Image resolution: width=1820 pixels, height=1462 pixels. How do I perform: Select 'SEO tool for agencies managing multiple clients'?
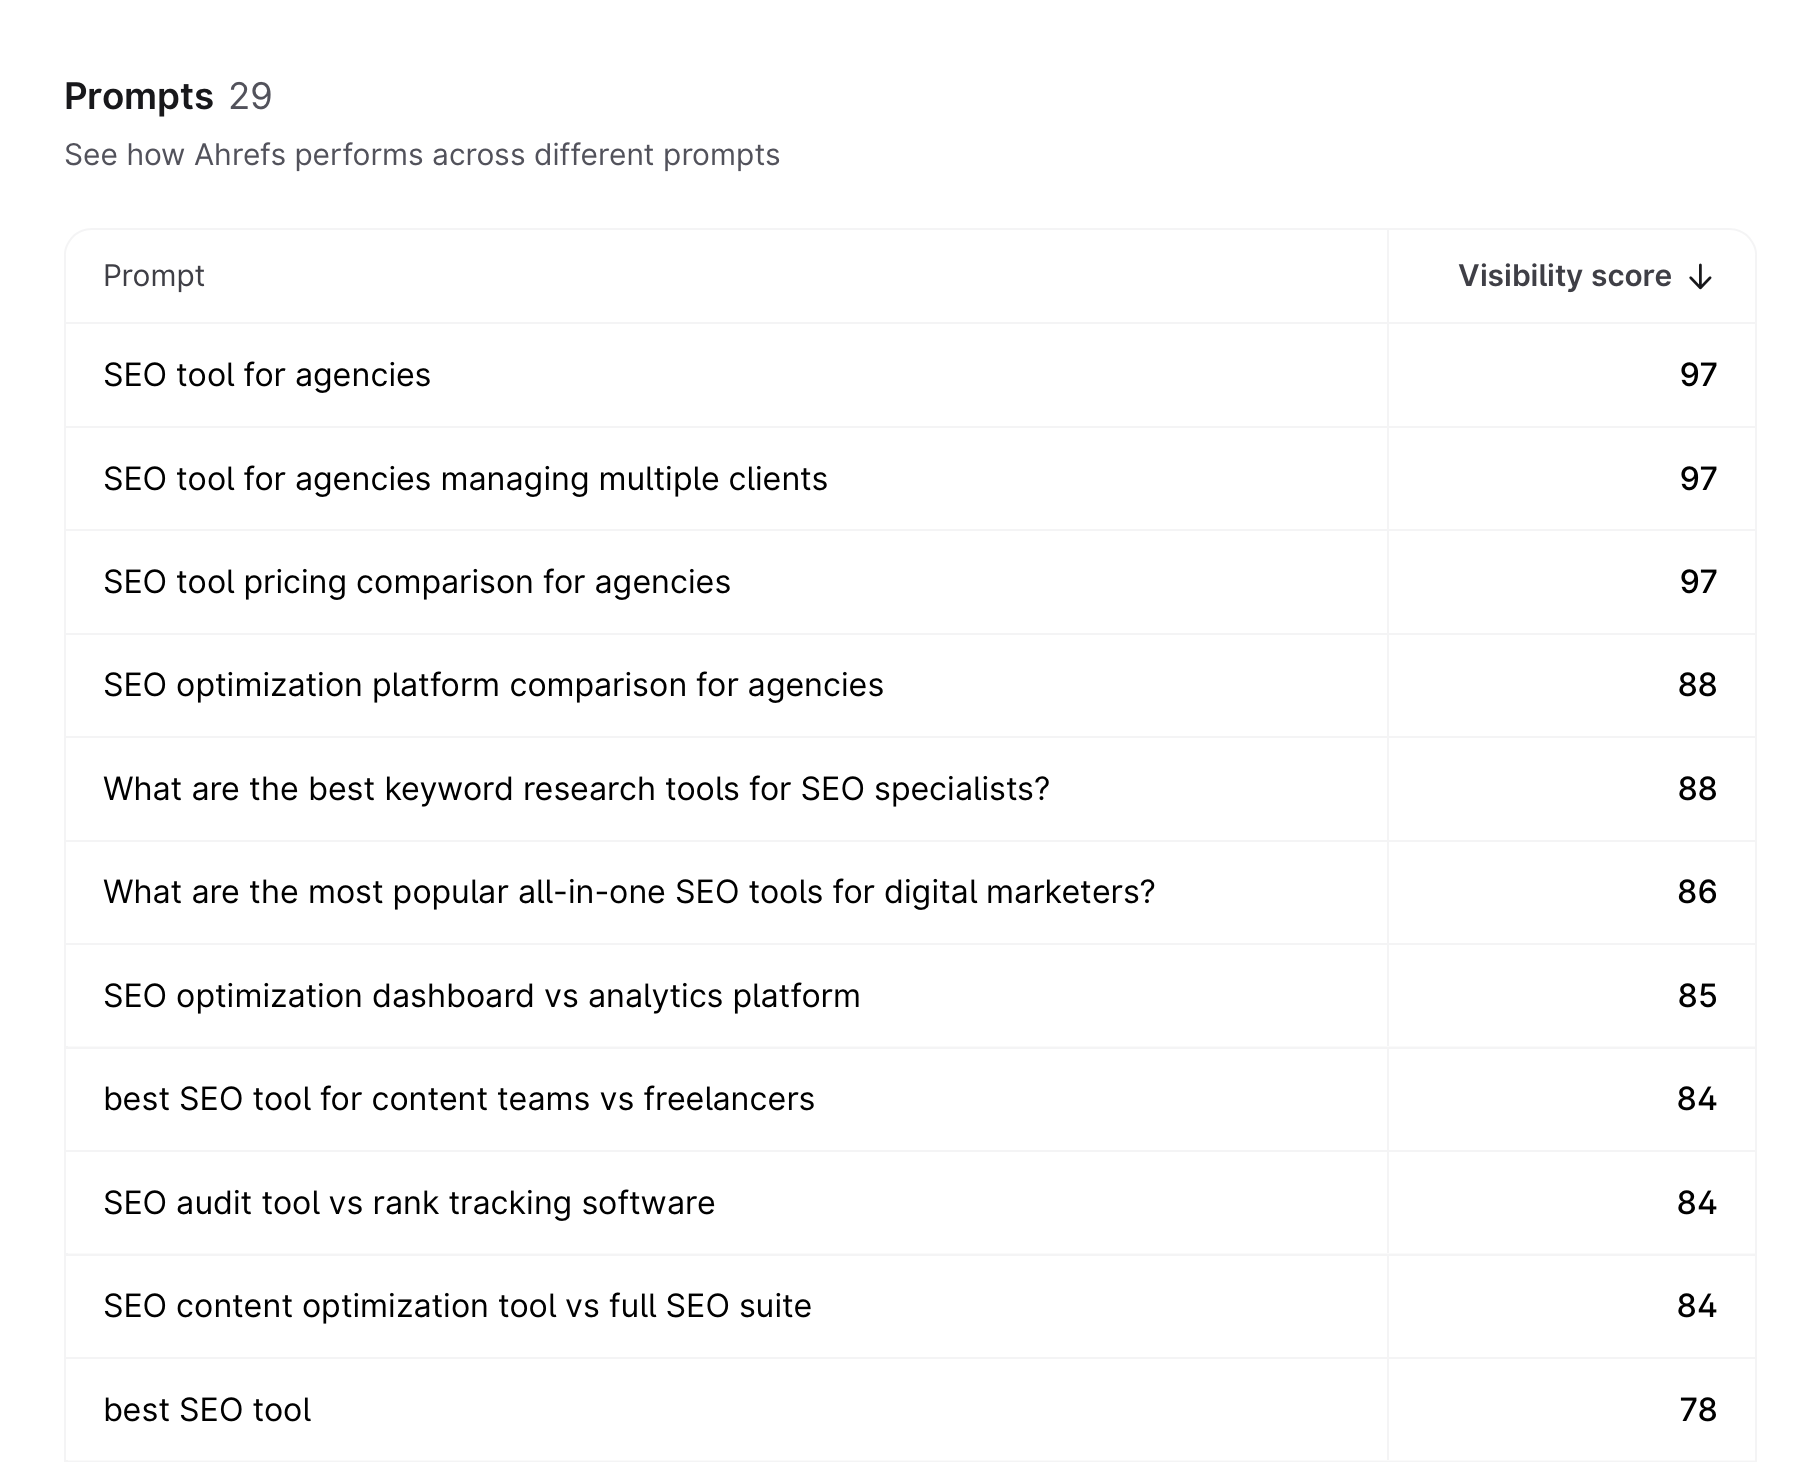[x=465, y=479]
